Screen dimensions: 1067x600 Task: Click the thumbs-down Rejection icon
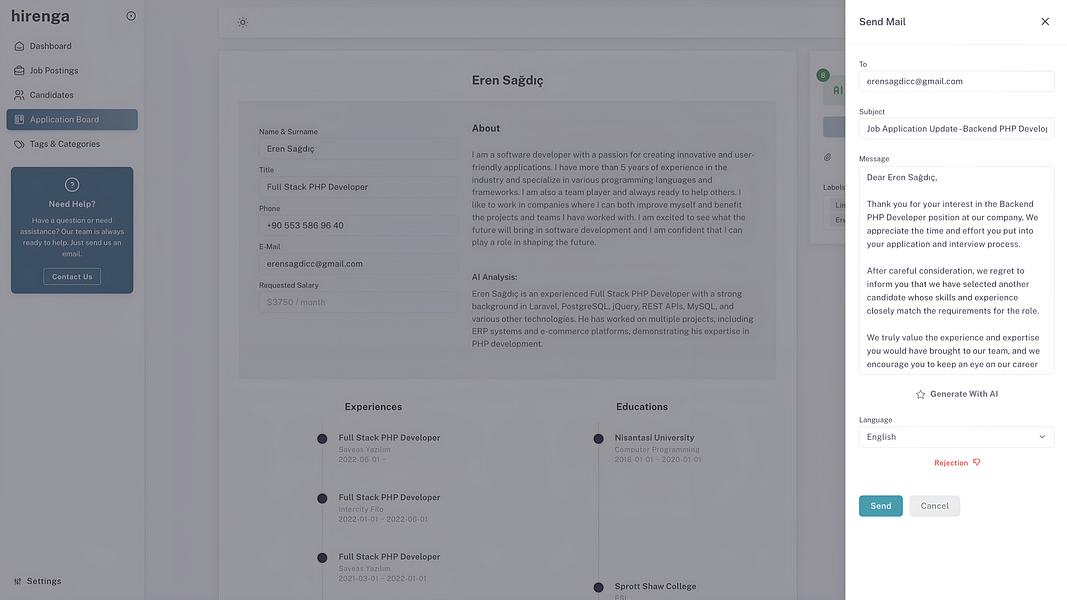976,463
